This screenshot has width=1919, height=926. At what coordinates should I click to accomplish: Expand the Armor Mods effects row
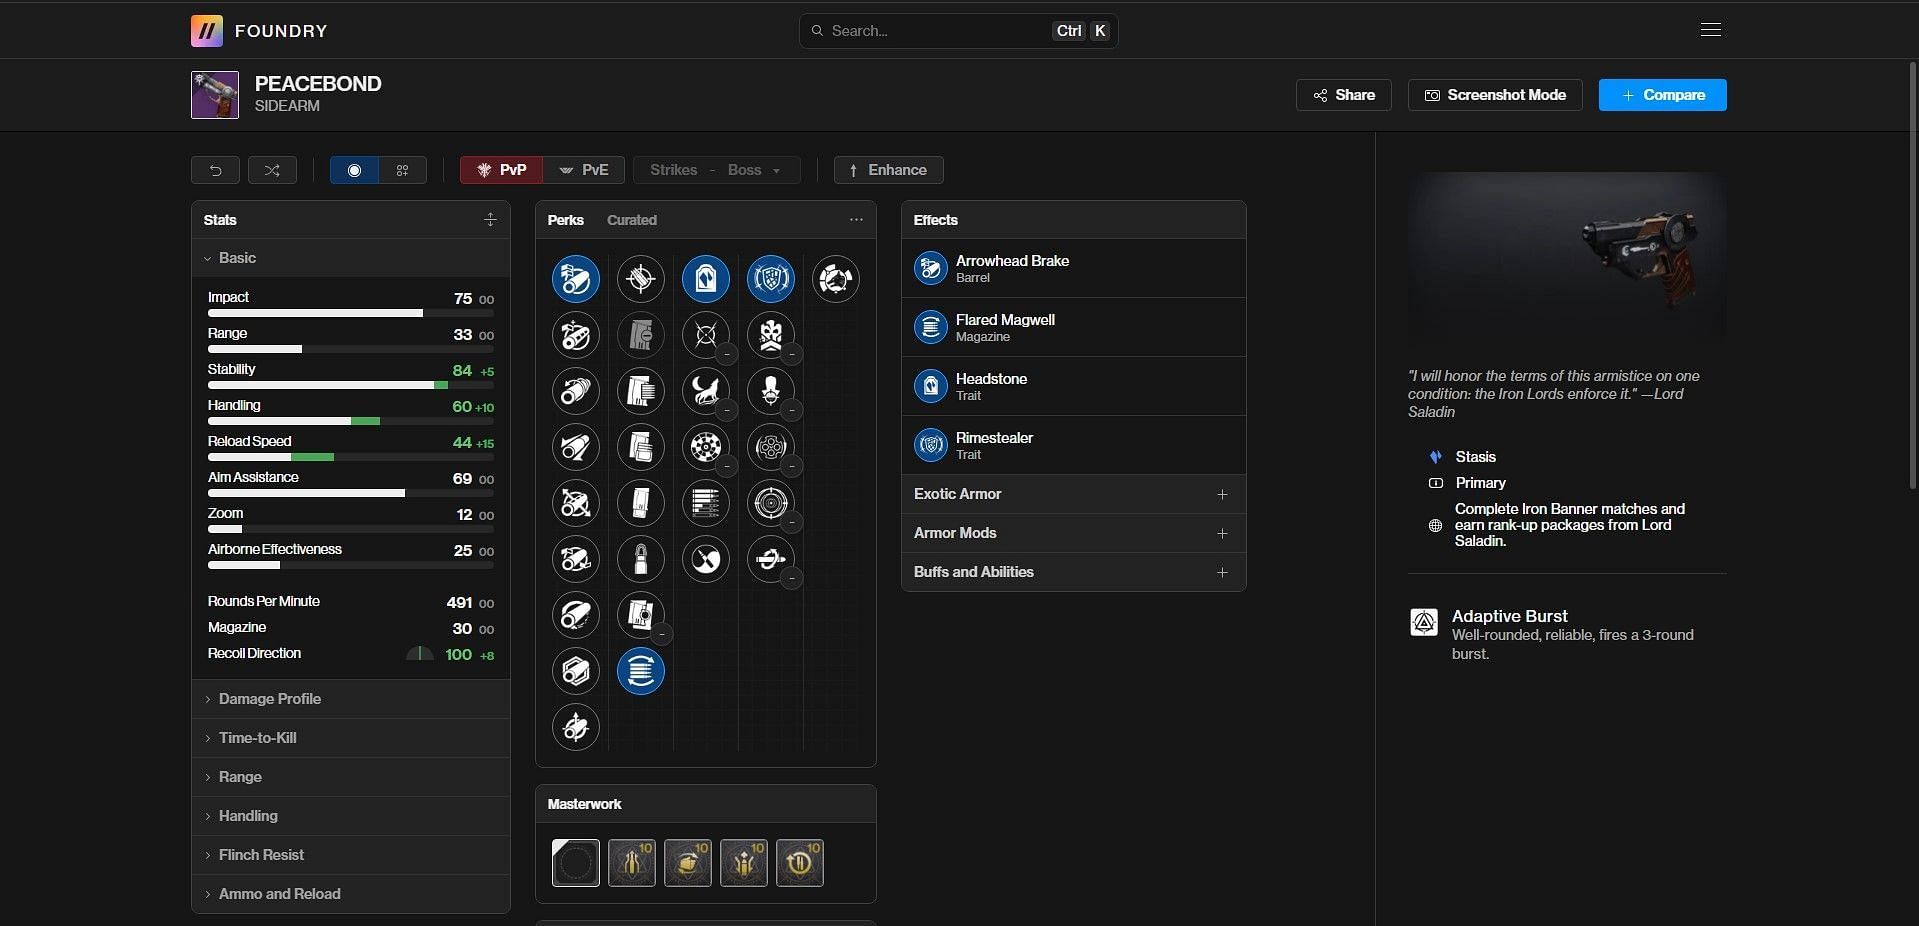coord(1073,533)
